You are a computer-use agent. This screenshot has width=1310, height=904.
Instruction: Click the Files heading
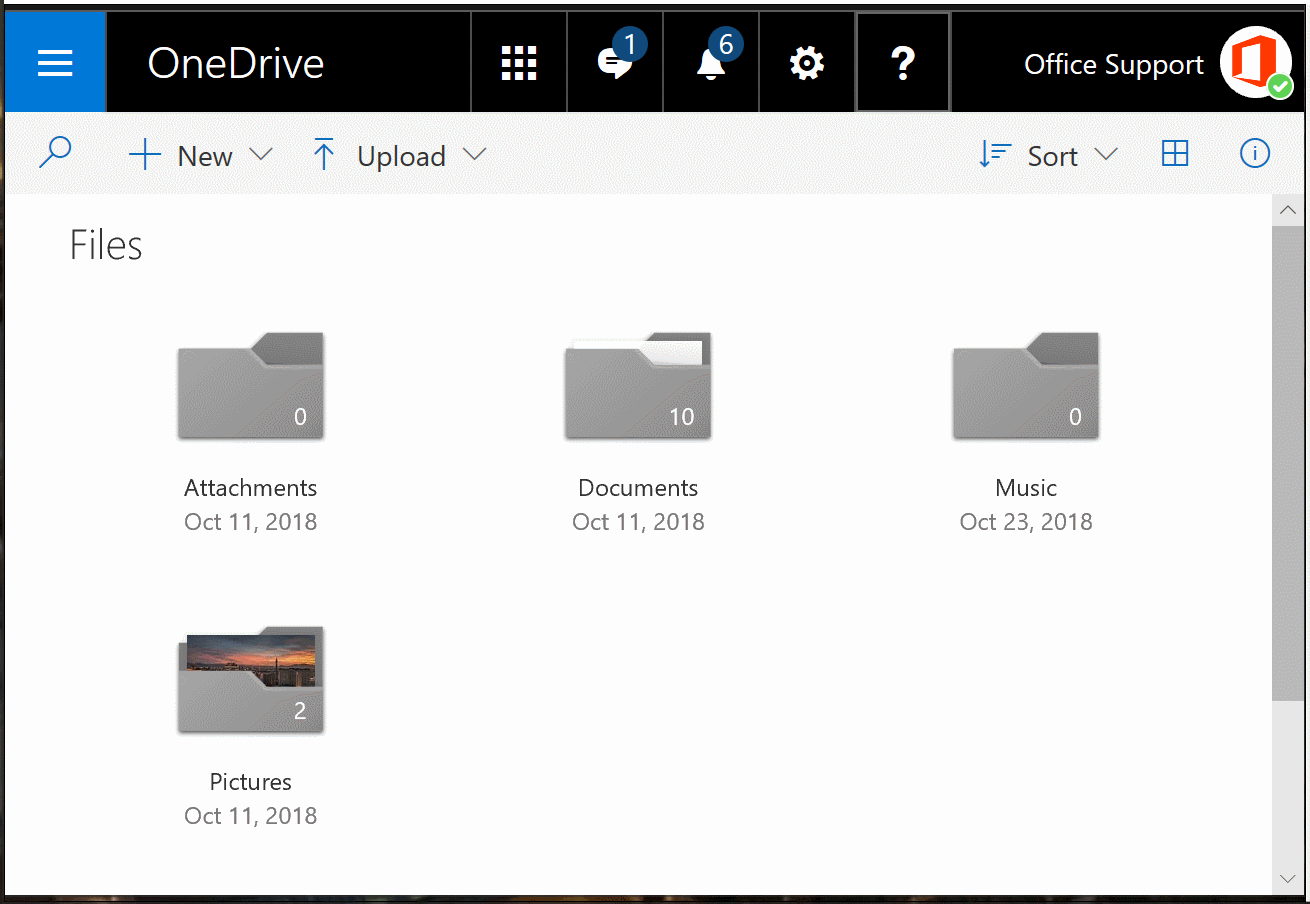105,244
